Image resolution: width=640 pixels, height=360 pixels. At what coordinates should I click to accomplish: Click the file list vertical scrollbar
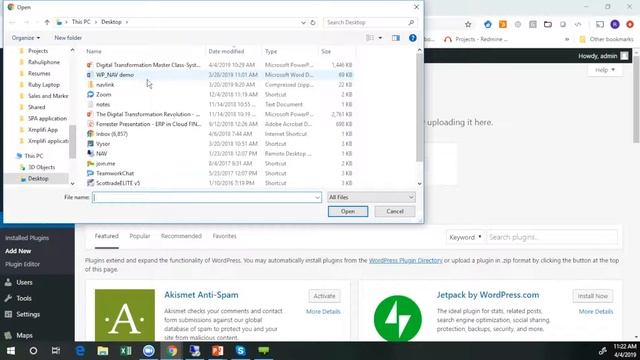[x=420, y=107]
